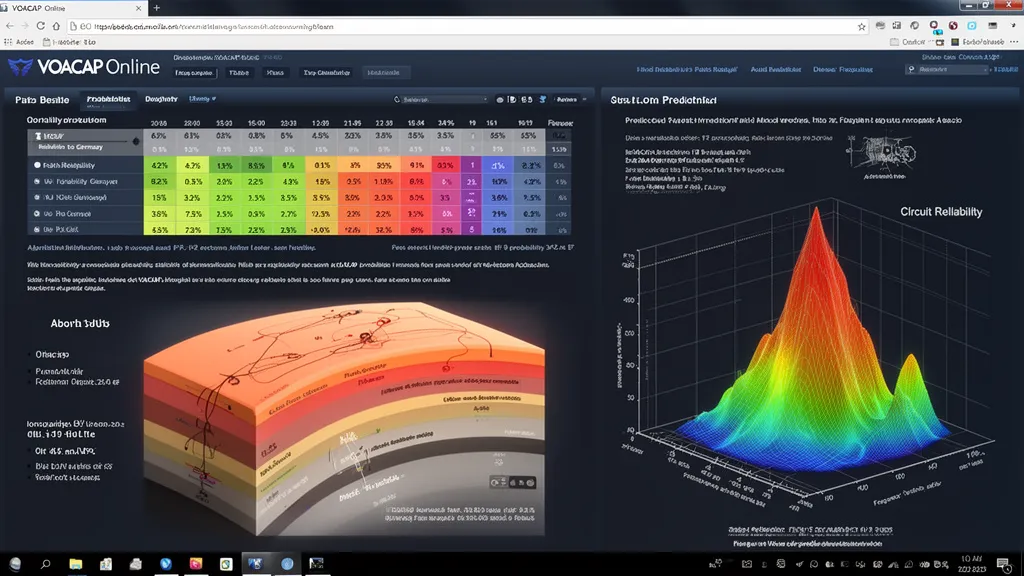Open the bookmarks overflow three-dots menu

[x=1014, y=42]
